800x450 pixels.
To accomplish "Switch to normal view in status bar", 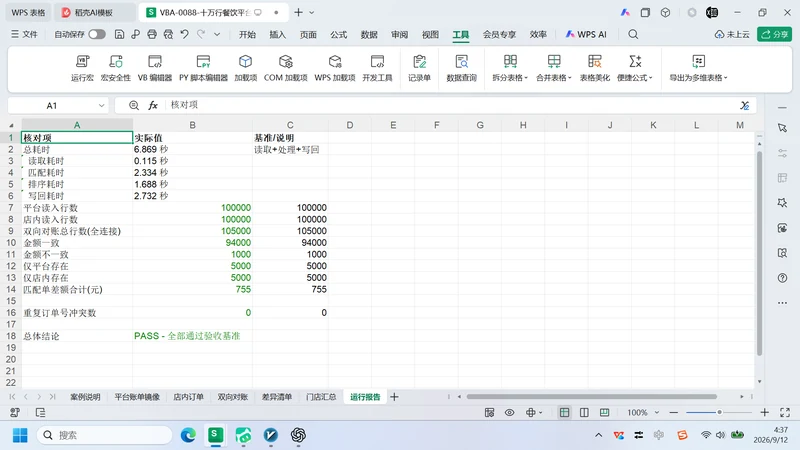I will (x=564, y=412).
